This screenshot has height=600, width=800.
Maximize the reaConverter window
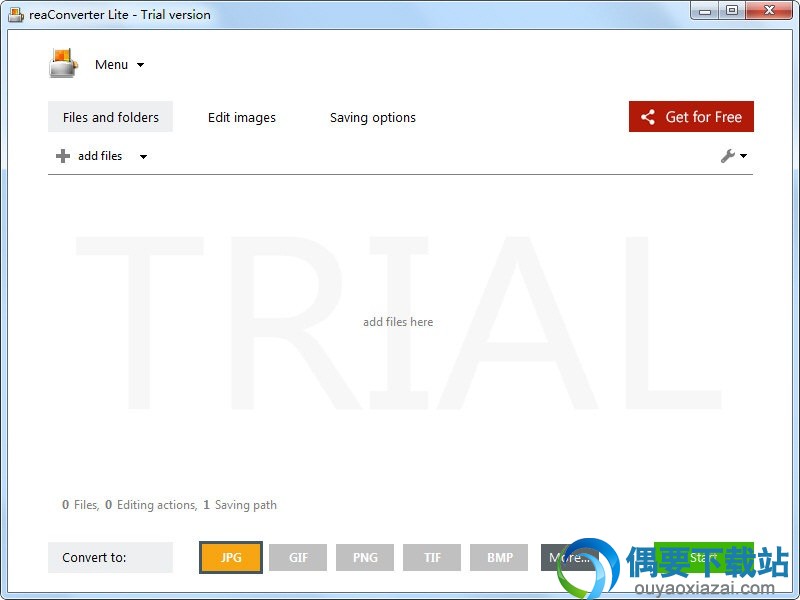point(732,10)
